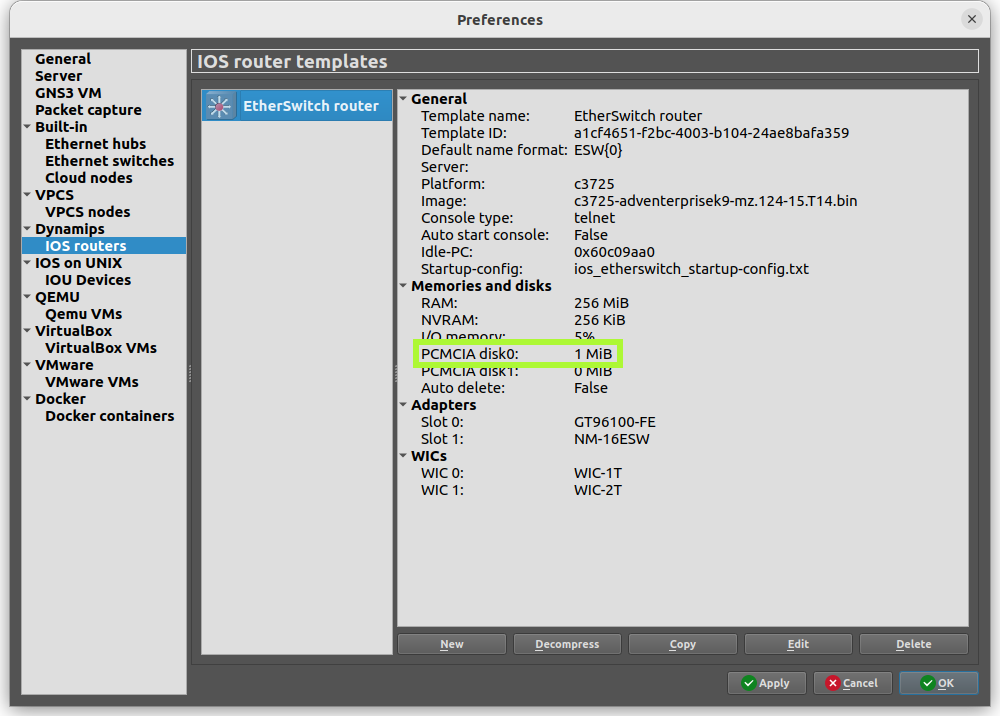
Task: Collapse the Dynamips tree section
Action: [27, 228]
